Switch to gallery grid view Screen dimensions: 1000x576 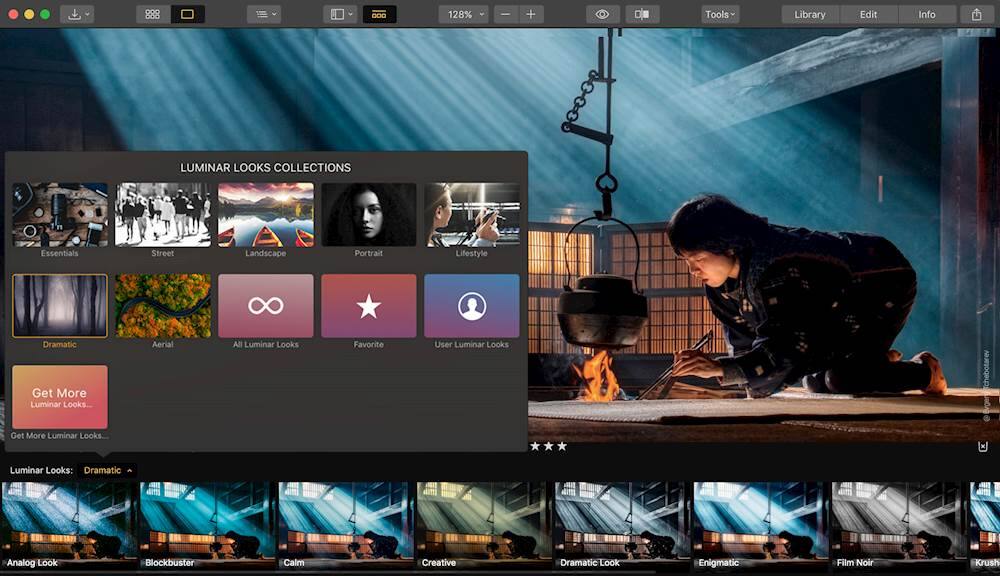click(152, 14)
